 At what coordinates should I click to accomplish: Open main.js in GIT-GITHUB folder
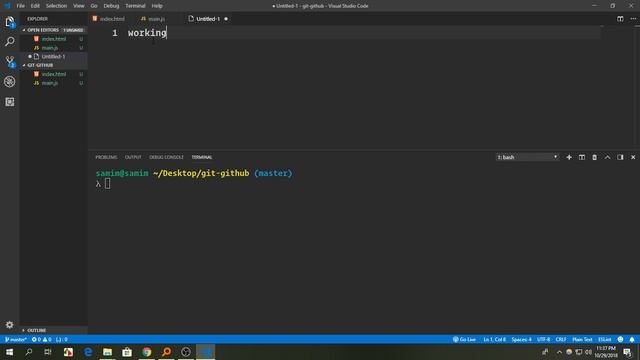53,83
